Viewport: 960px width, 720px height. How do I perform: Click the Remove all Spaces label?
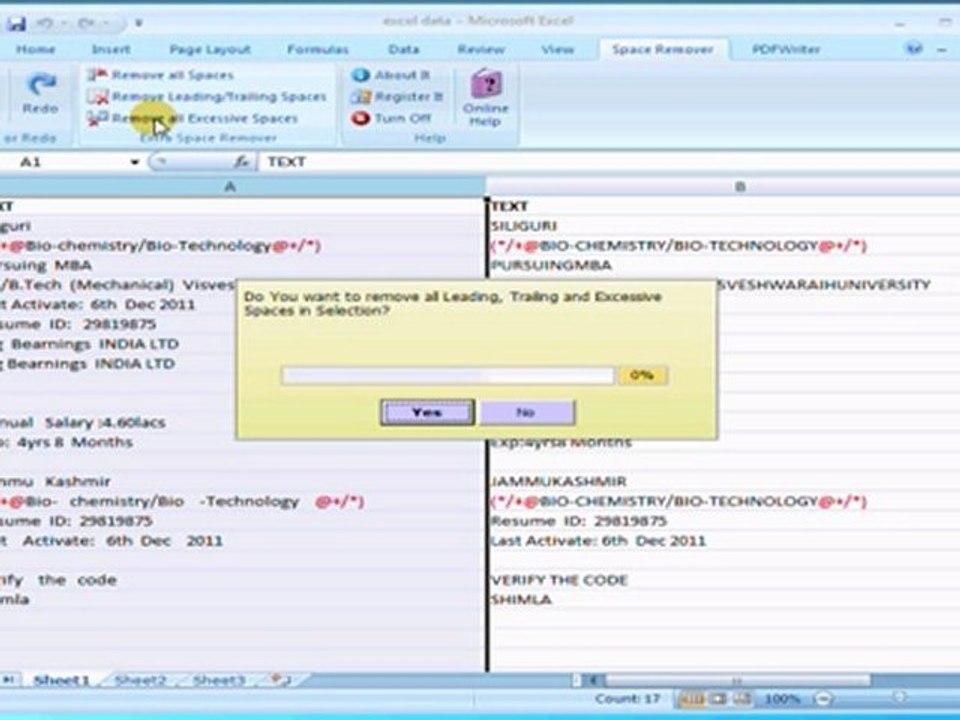[x=173, y=75]
